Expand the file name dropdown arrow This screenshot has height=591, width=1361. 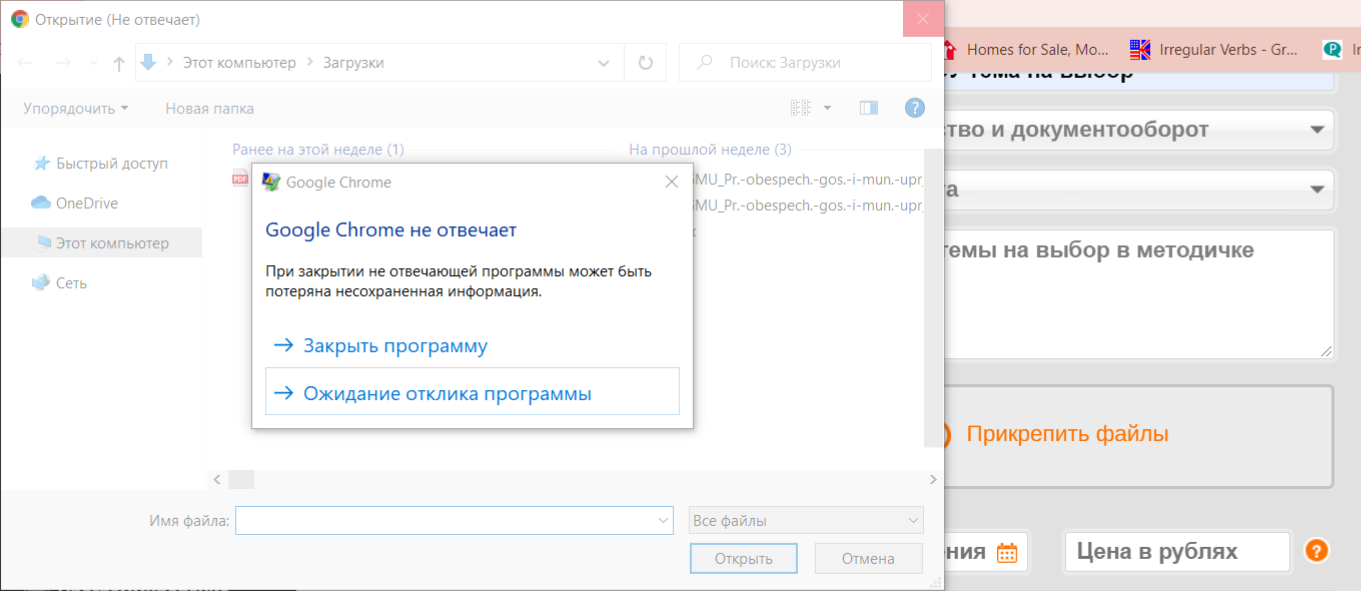[664, 520]
